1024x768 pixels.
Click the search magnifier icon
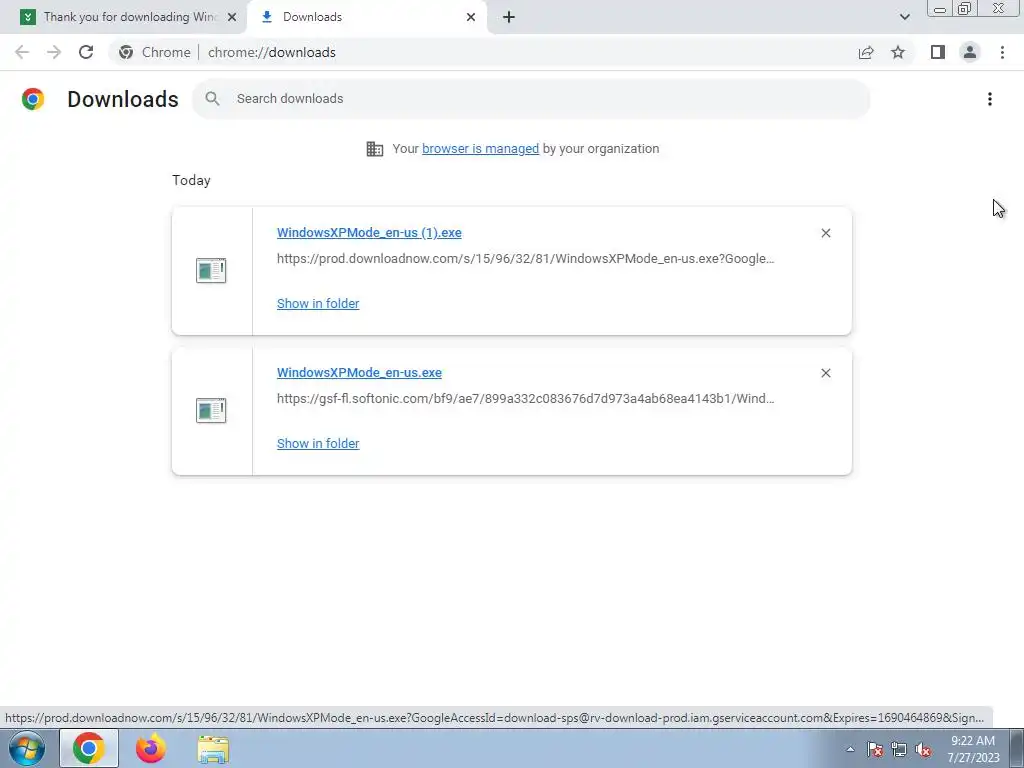[x=212, y=99]
